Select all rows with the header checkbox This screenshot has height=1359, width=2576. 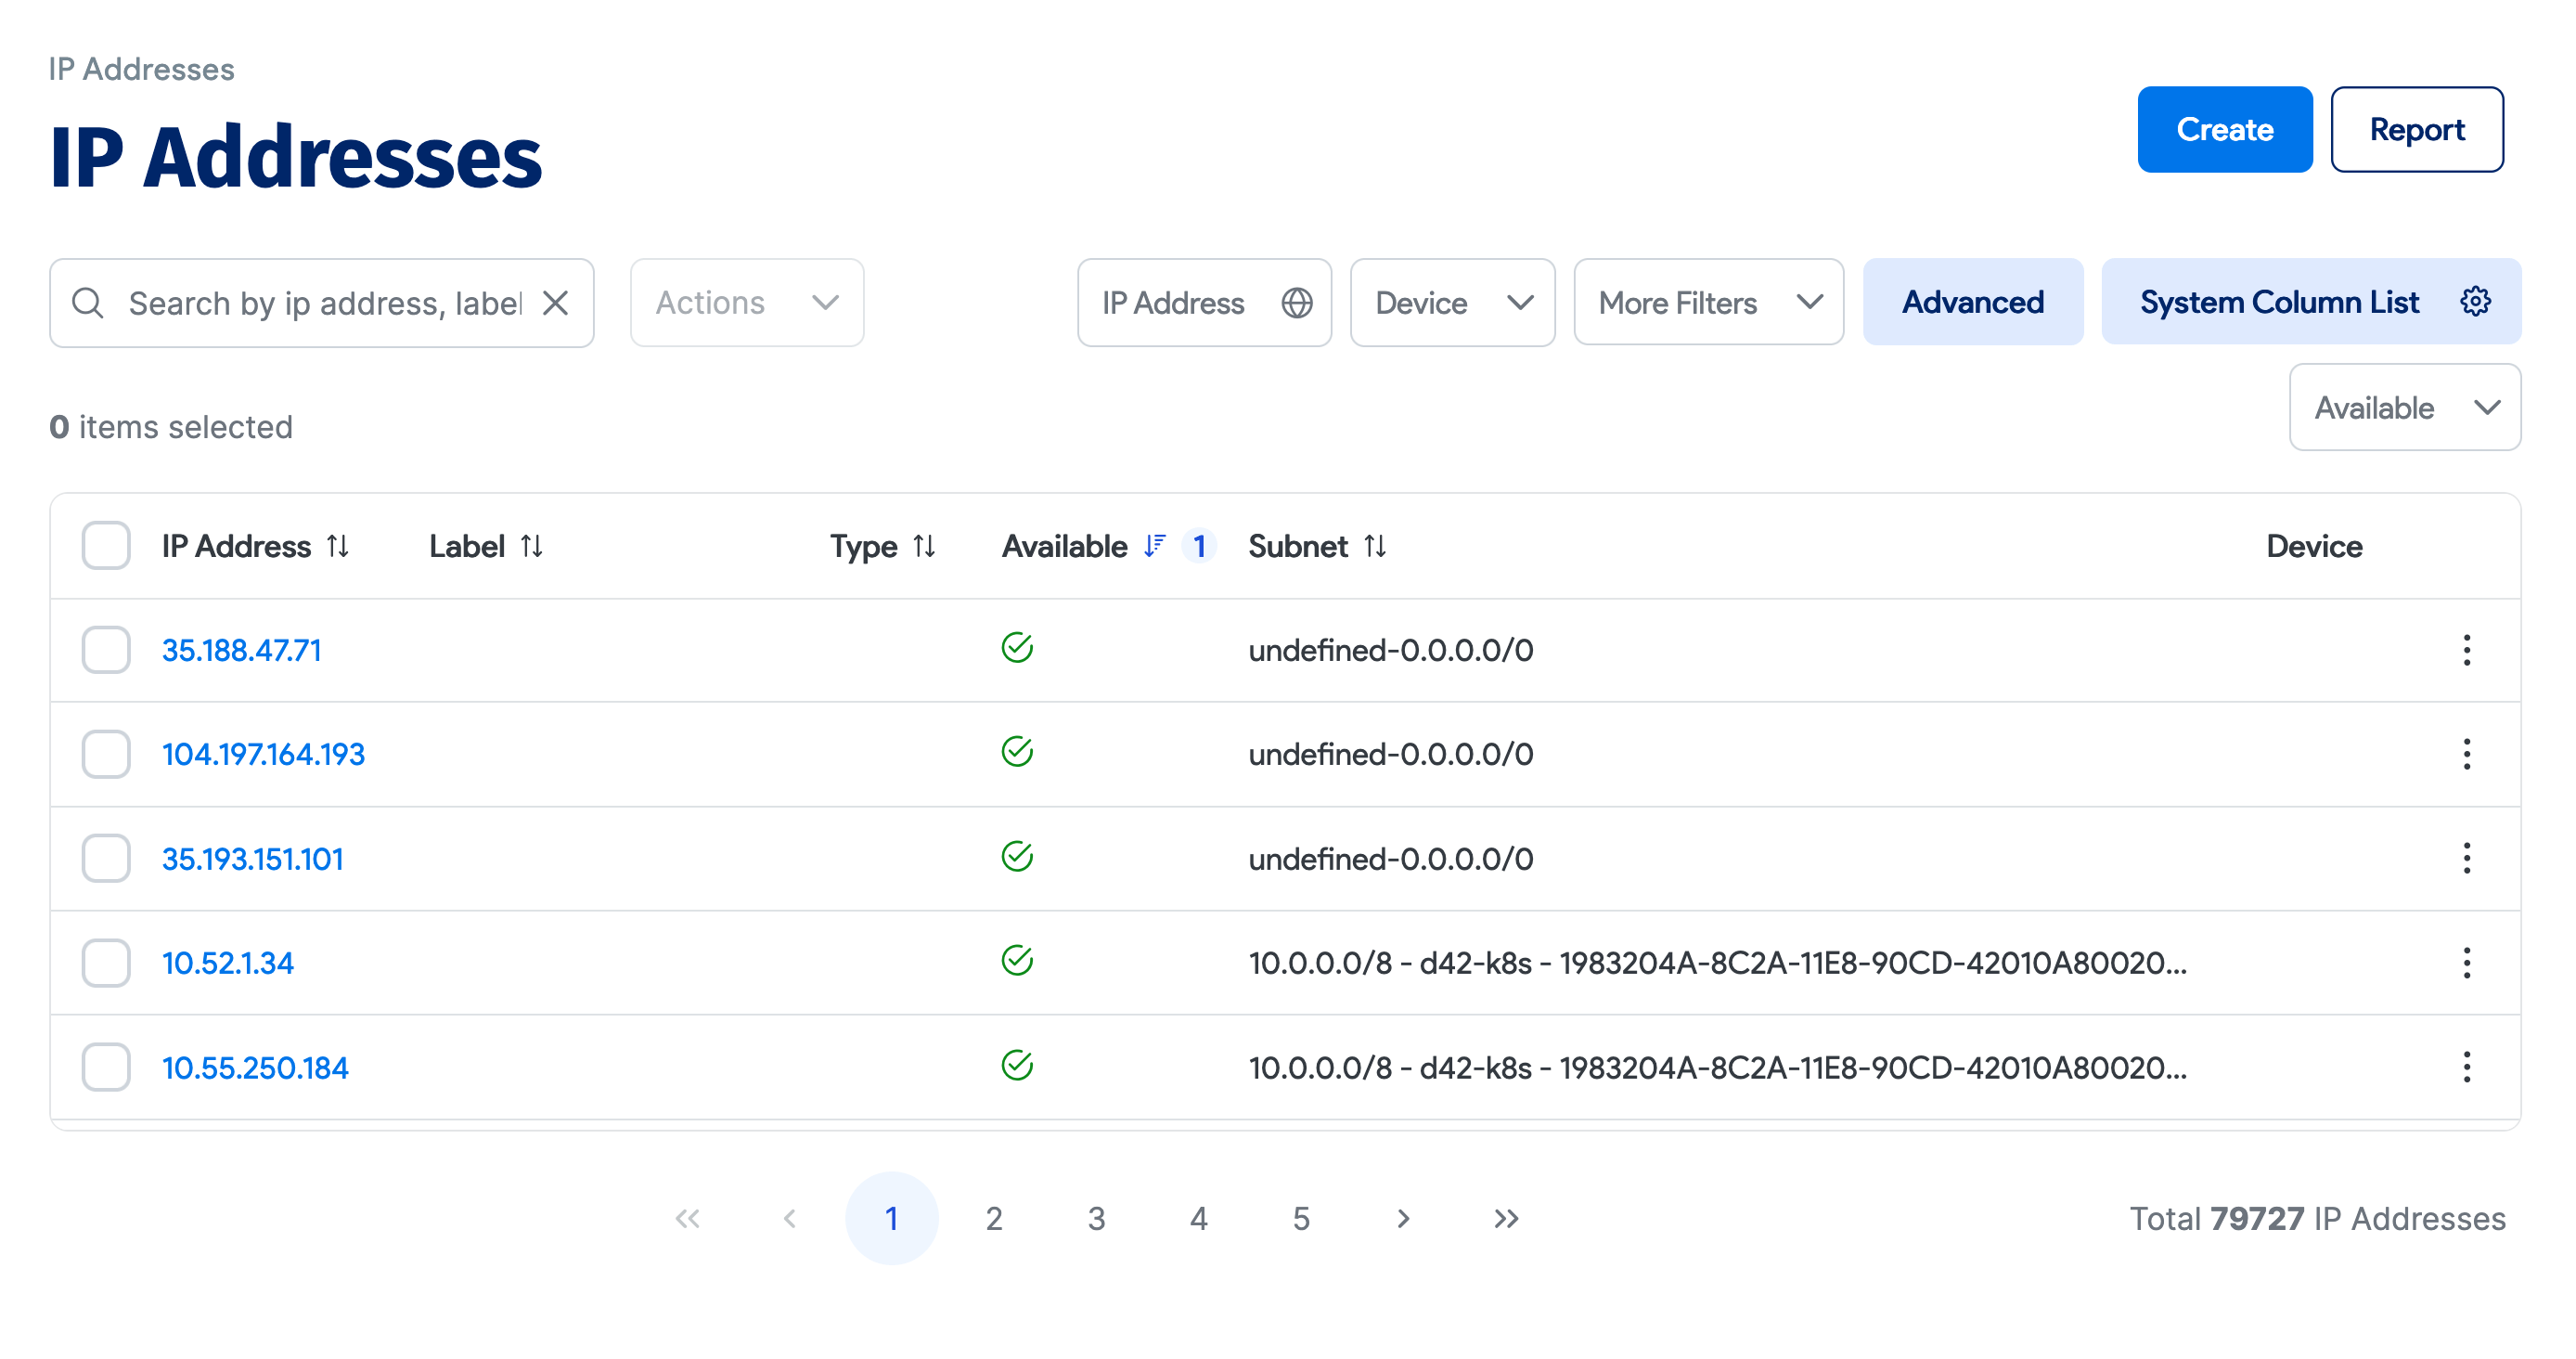tap(105, 545)
